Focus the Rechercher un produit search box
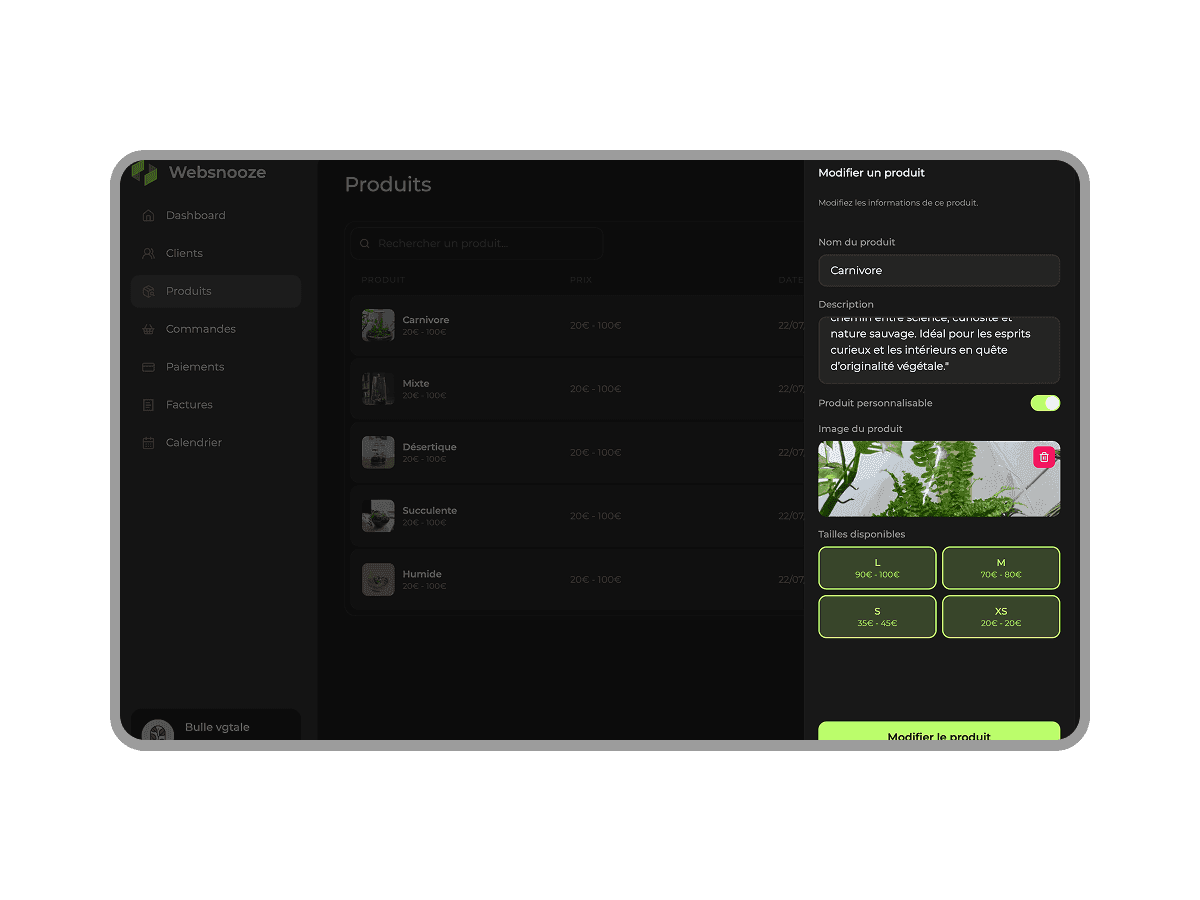This screenshot has width=1200, height=900. click(x=477, y=243)
